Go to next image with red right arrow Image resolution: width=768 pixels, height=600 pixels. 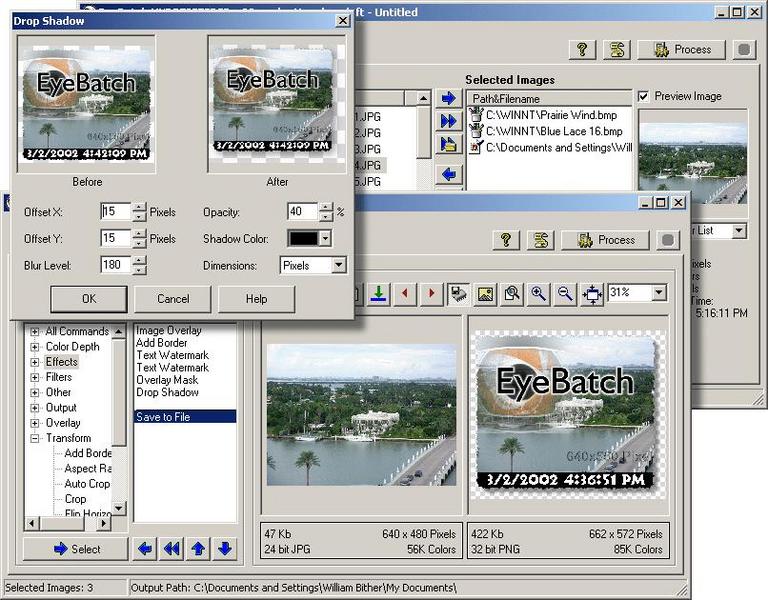(x=431, y=293)
